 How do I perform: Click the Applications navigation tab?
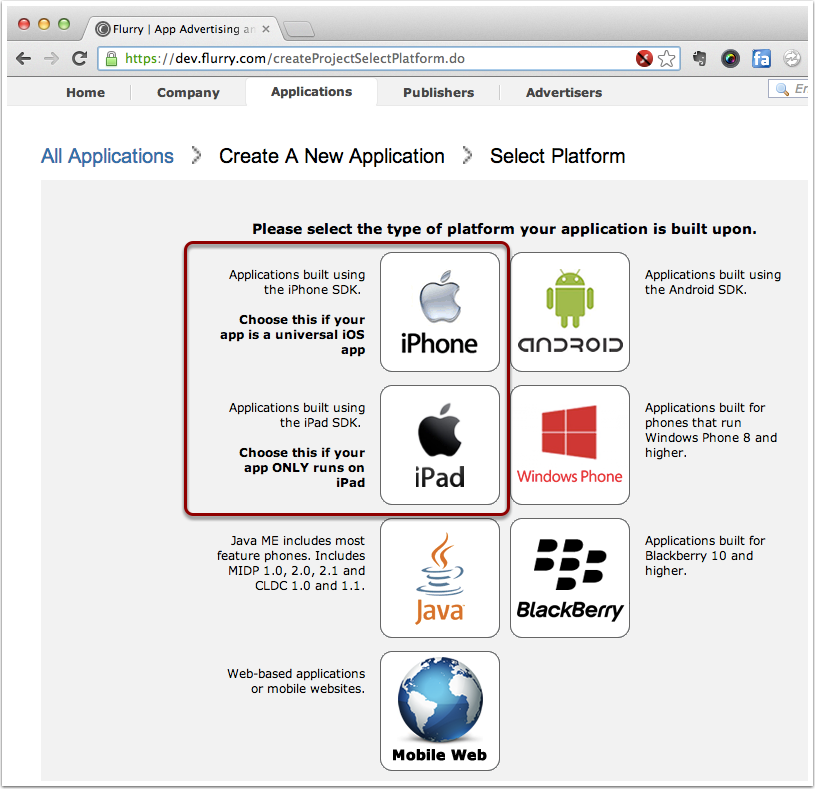[x=311, y=91]
